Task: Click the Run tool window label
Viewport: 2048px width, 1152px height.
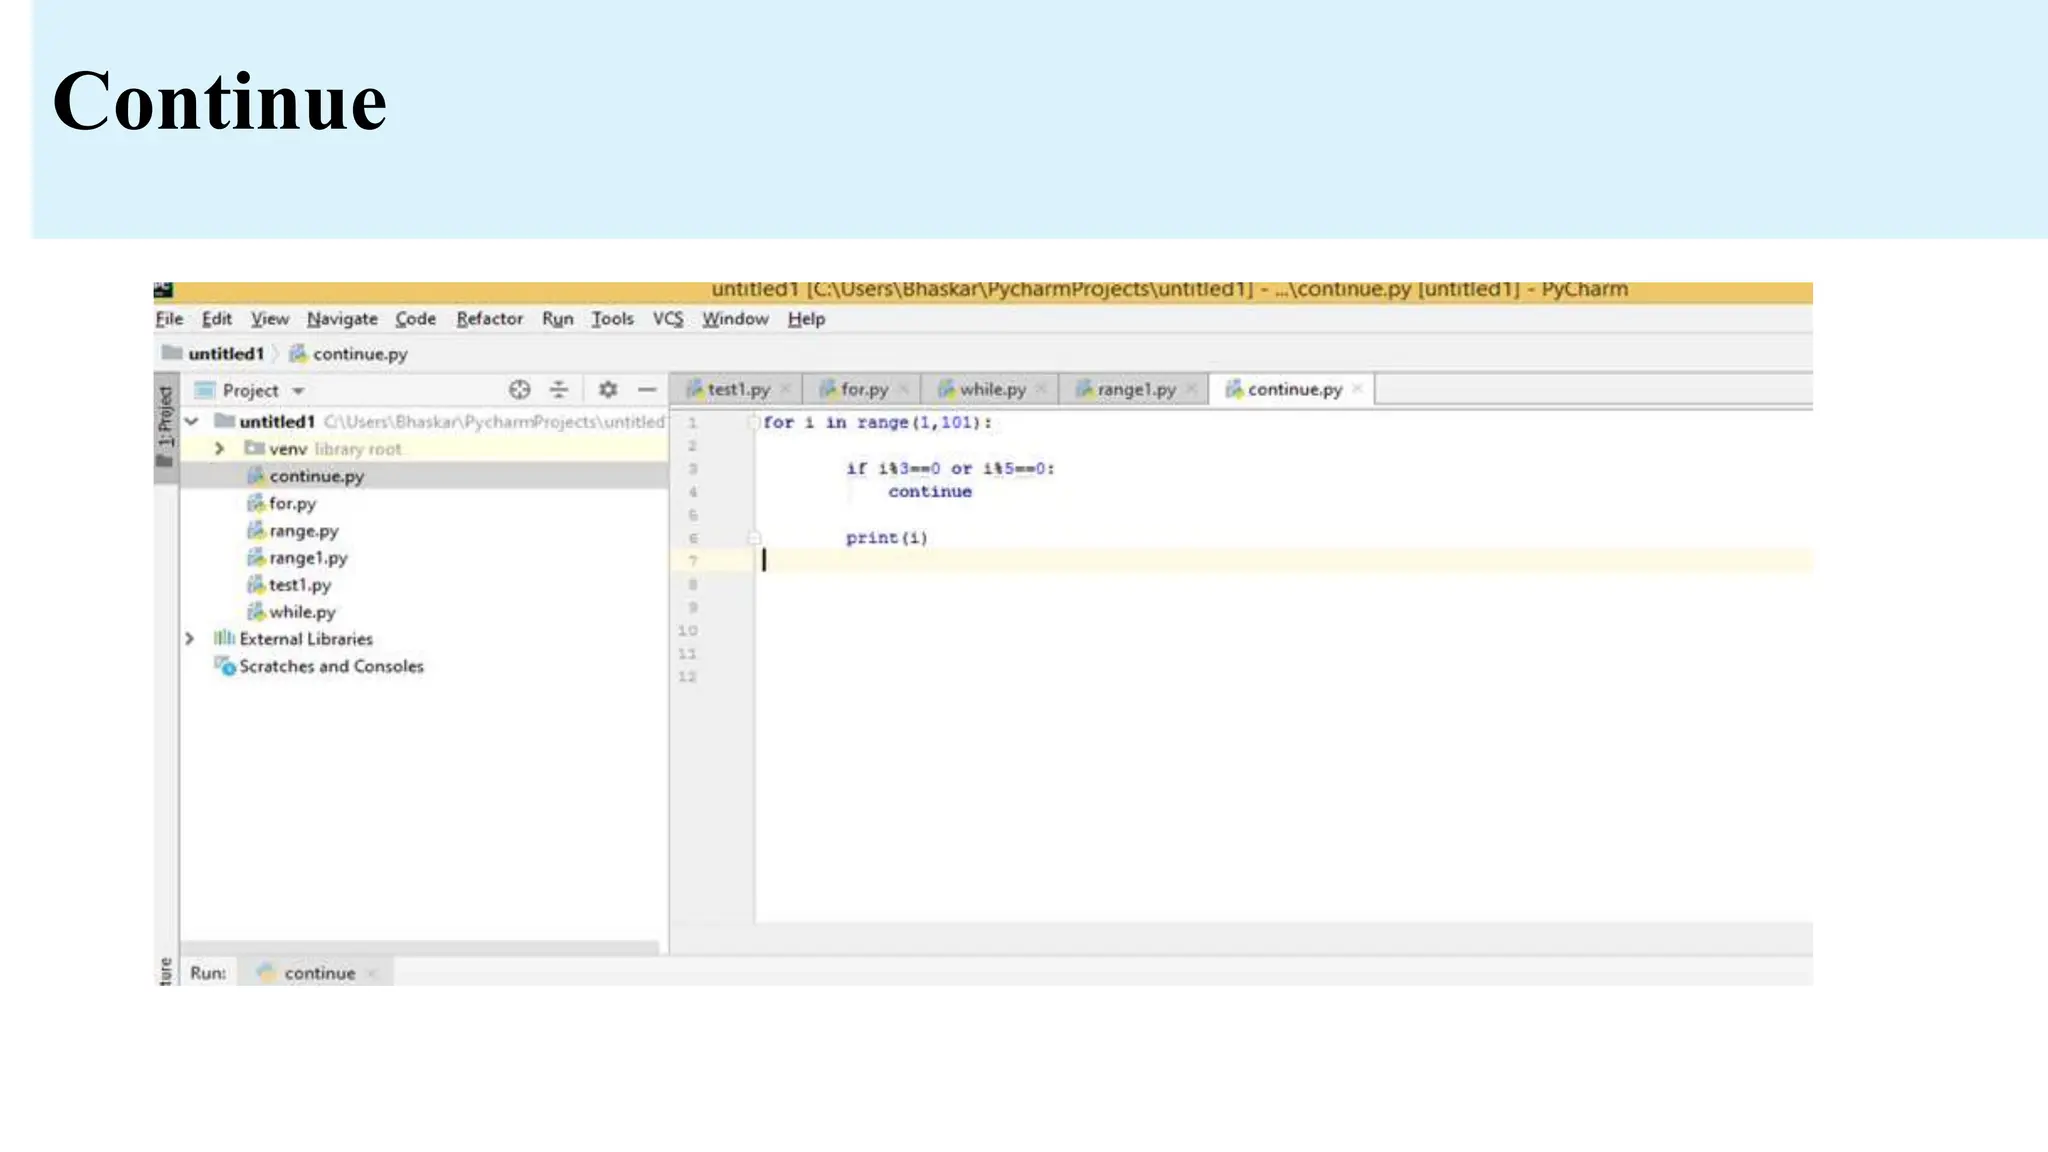Action: 208,974
